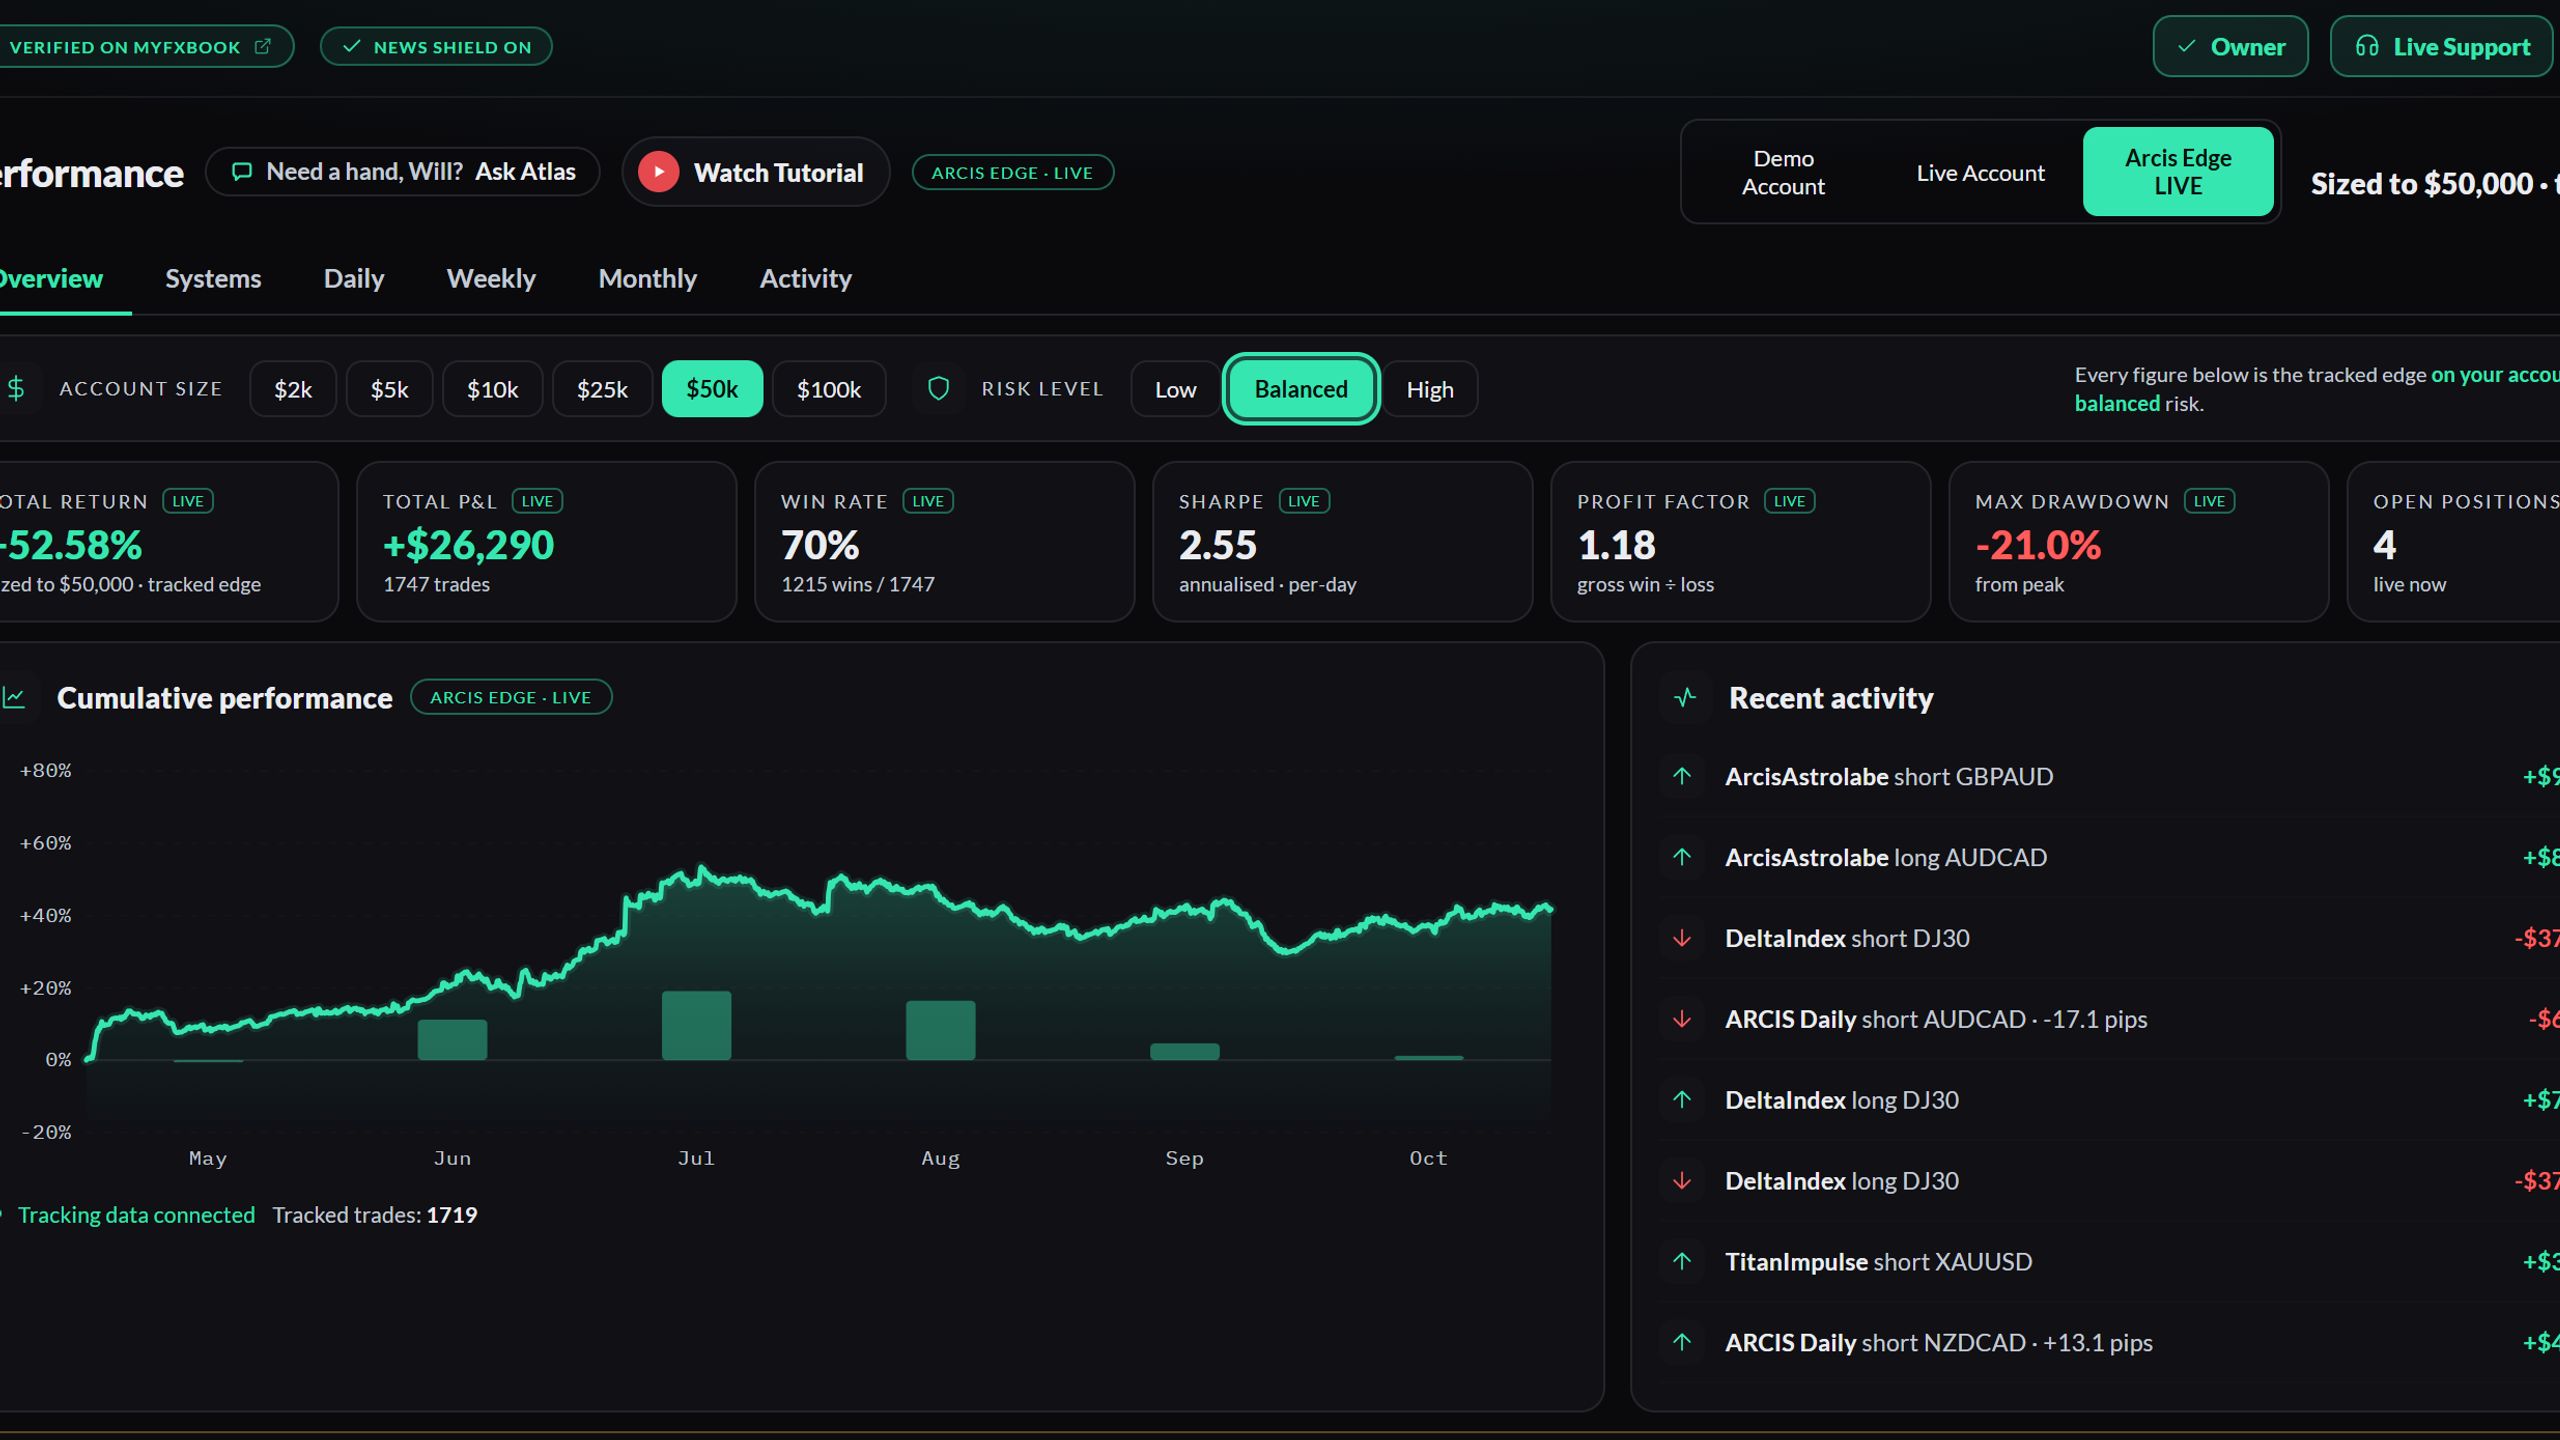Click the Owner button
The image size is (2560, 1440).
tap(2230, 46)
